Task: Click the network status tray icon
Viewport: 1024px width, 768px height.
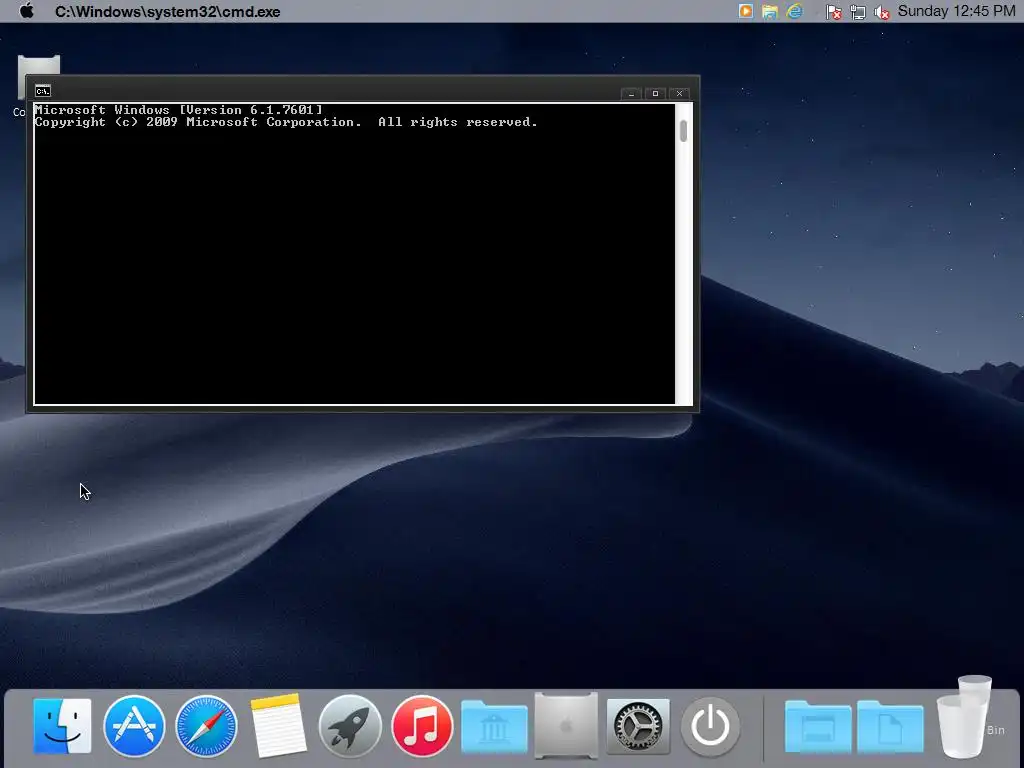Action: pos(857,12)
